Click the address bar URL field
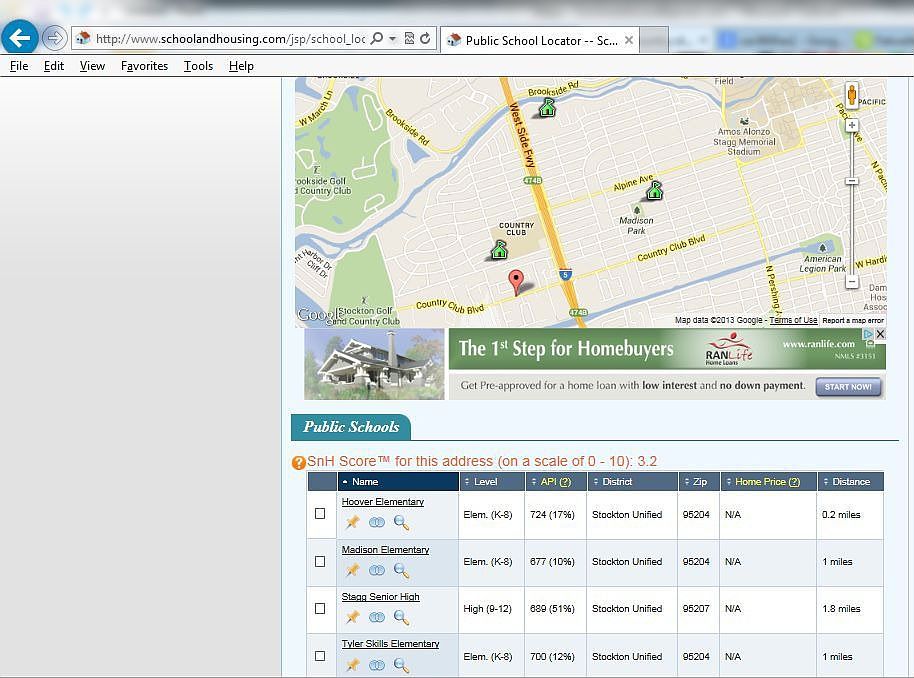914x678 pixels. 230,38
